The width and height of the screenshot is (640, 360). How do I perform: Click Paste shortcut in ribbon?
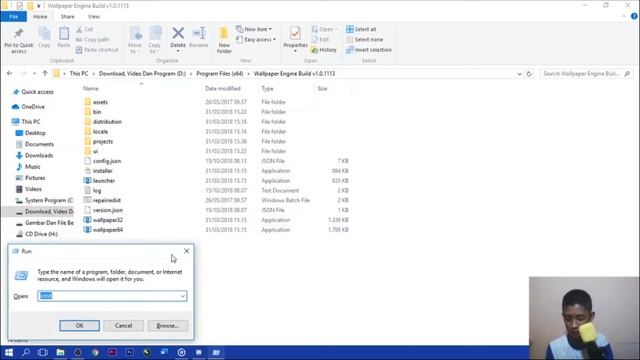coord(97,50)
